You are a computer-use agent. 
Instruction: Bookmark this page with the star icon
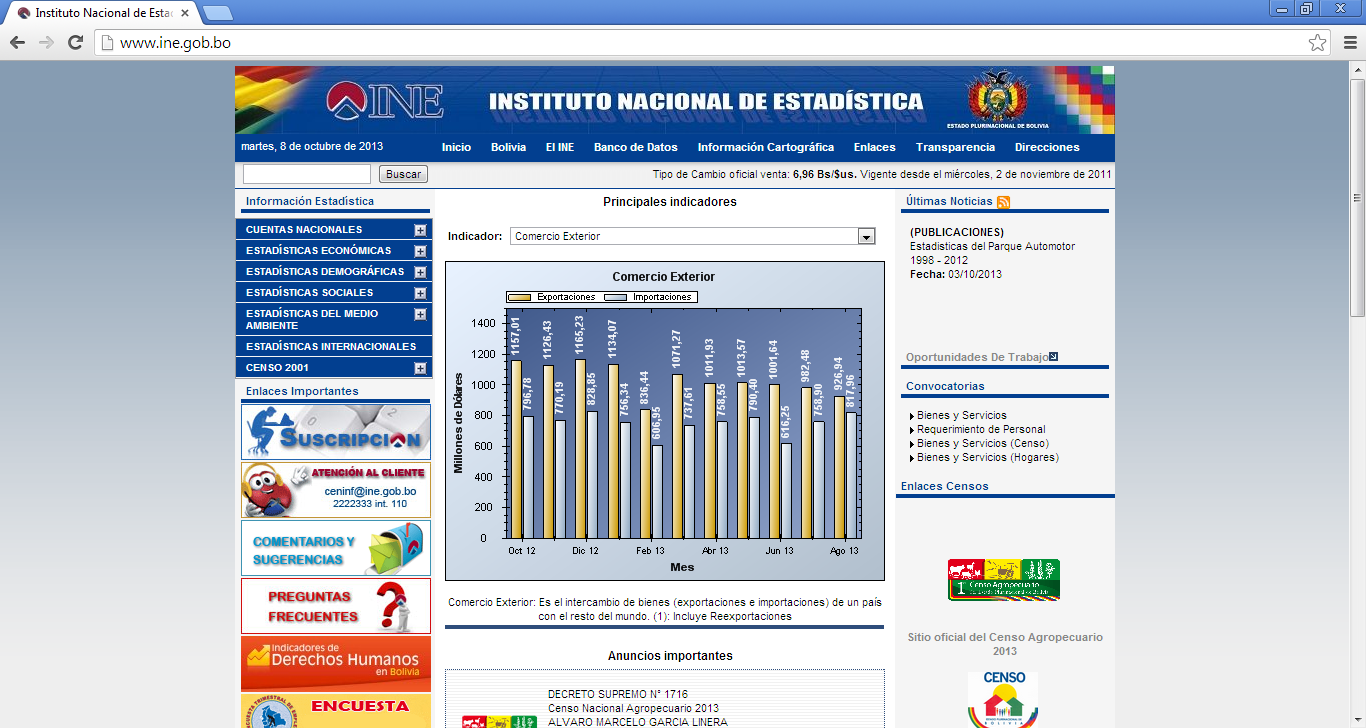coord(1318,42)
